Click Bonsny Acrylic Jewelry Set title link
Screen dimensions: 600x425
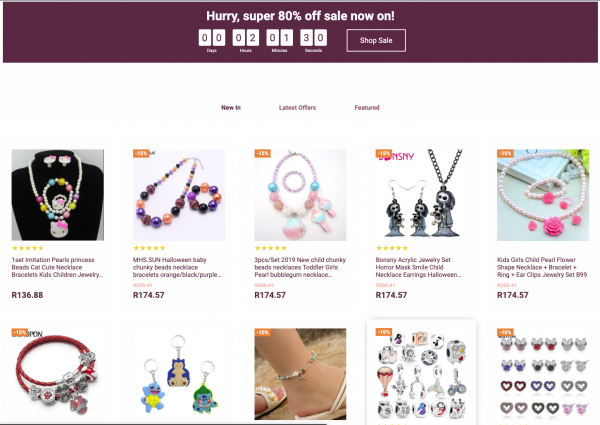click(418, 267)
